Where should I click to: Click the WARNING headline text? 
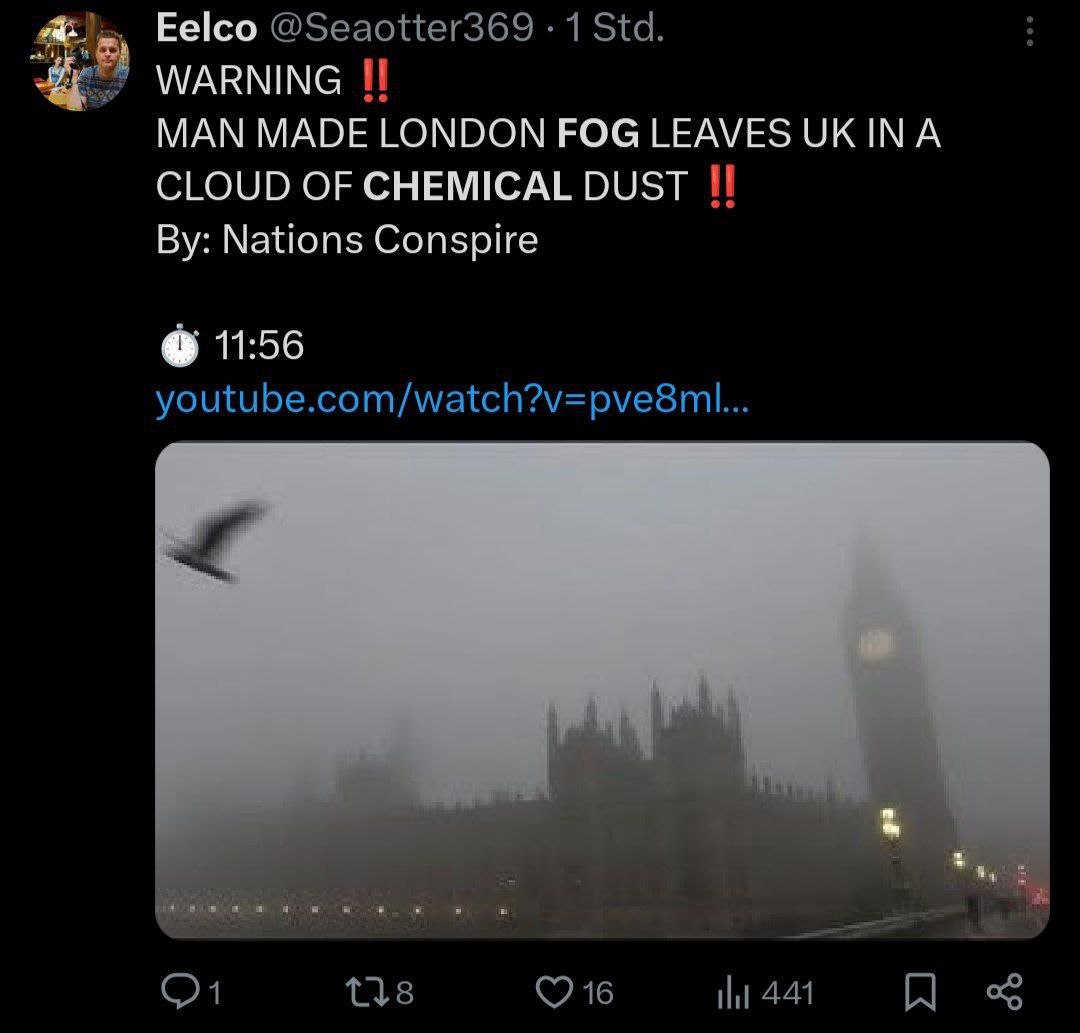click(x=249, y=81)
